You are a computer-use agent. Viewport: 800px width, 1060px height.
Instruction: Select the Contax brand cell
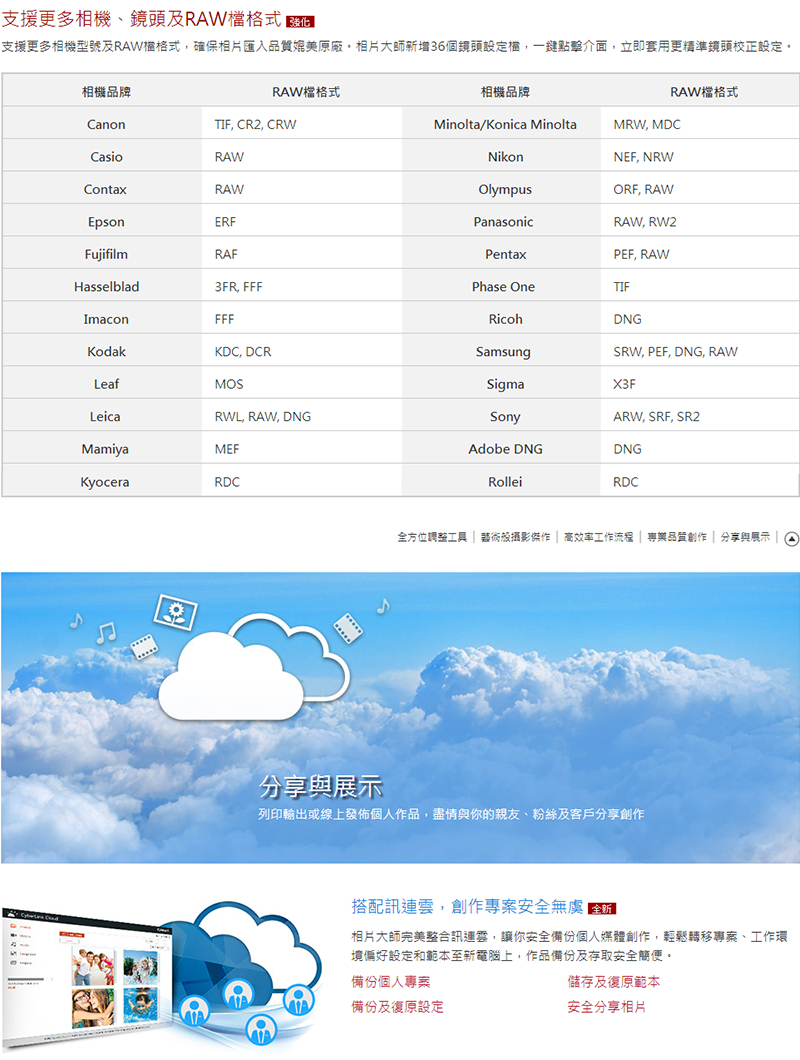click(102, 189)
